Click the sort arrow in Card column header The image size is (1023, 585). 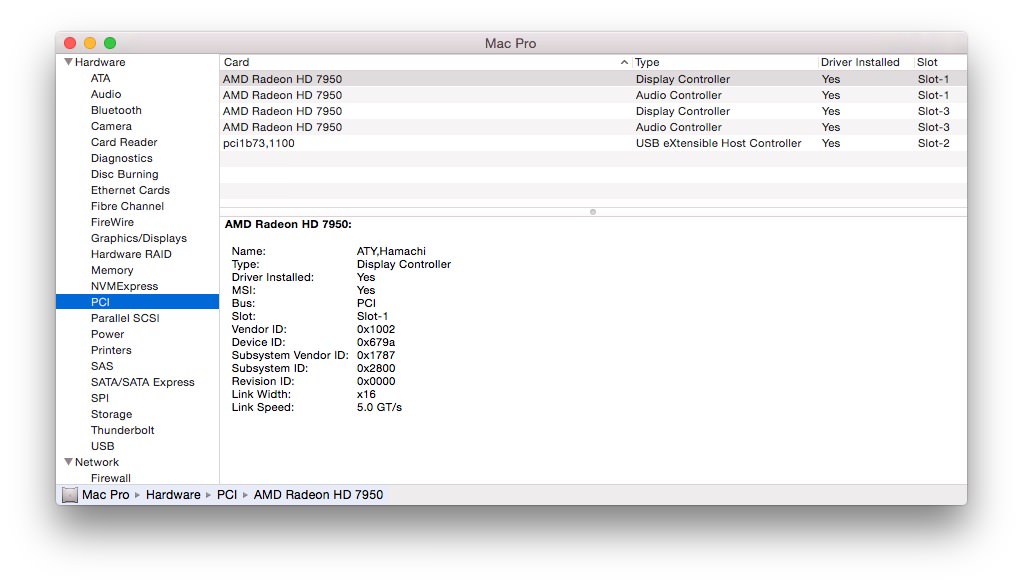click(x=624, y=62)
